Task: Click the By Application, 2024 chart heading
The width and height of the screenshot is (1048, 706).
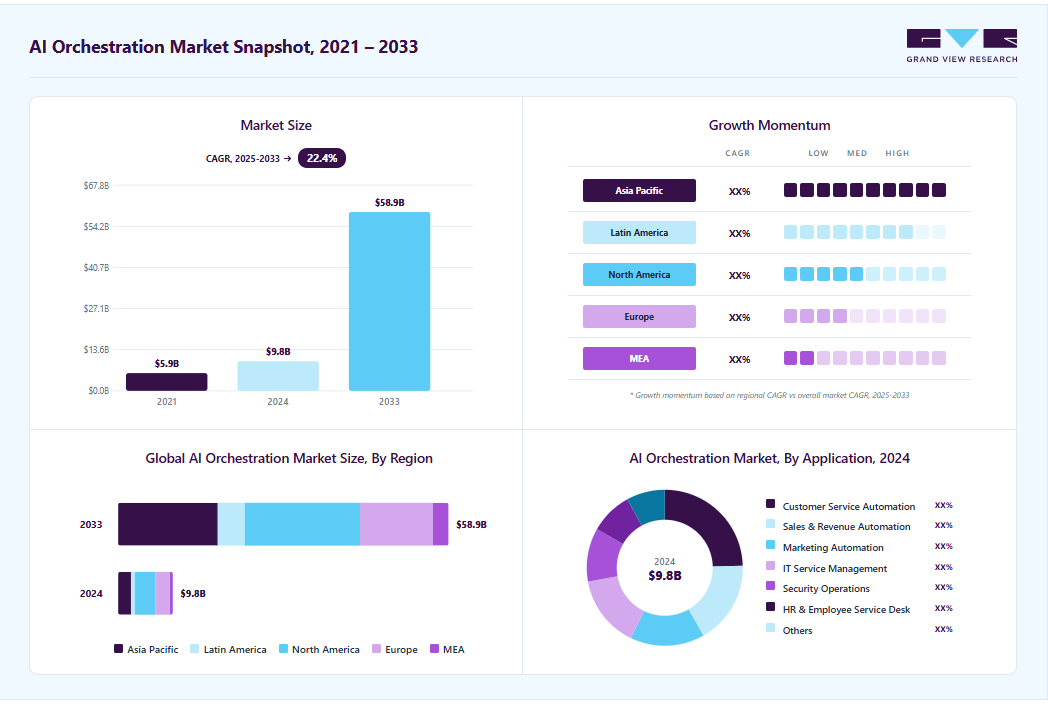Action: tap(769, 459)
